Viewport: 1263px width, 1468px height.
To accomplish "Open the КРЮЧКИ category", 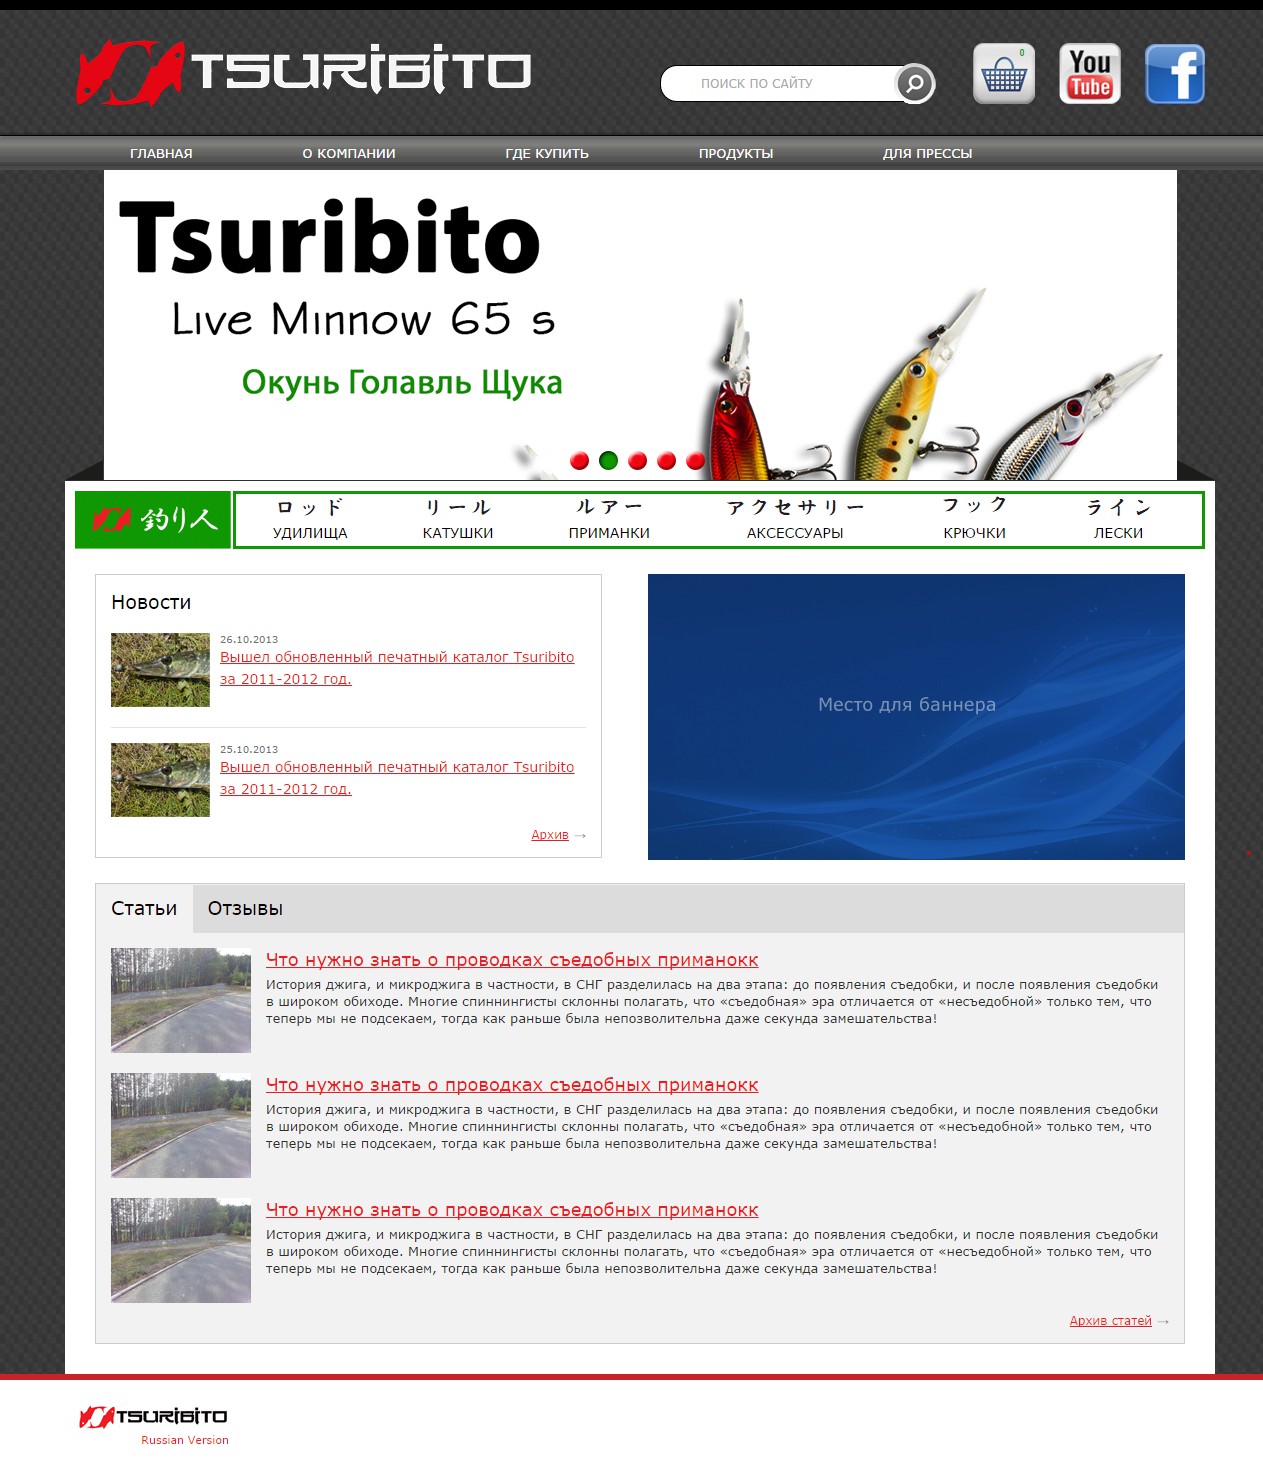I will coord(975,520).
